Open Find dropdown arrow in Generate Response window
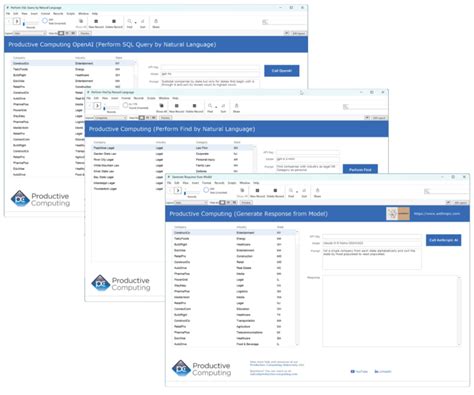 click(297, 191)
